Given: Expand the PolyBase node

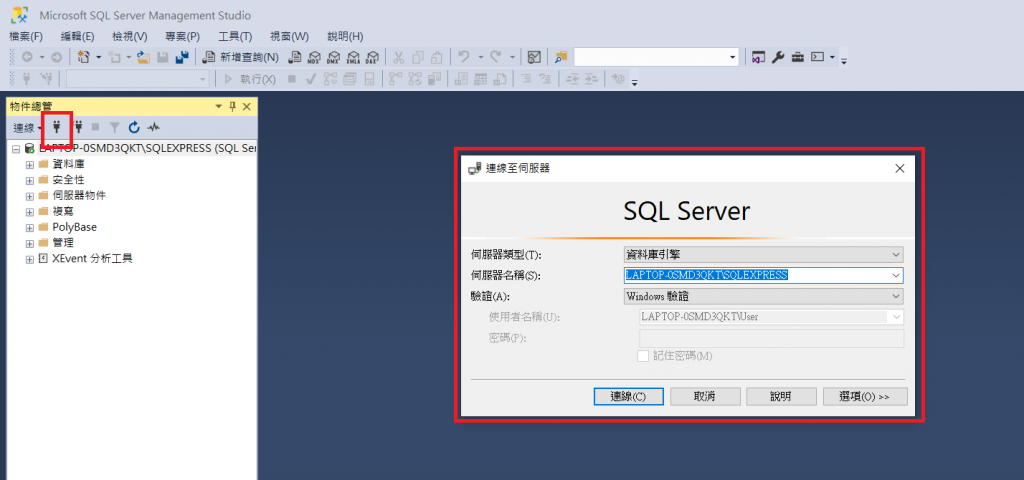Looking at the screenshot, I should (29, 227).
